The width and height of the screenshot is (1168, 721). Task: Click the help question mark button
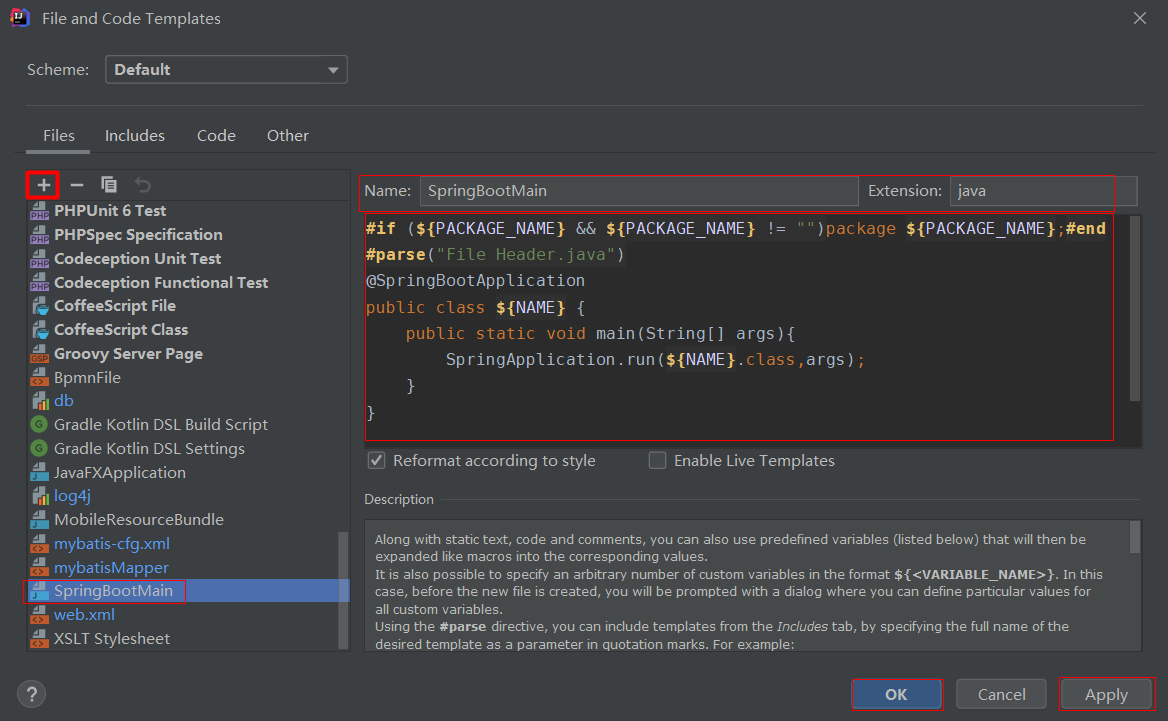tap(31, 694)
